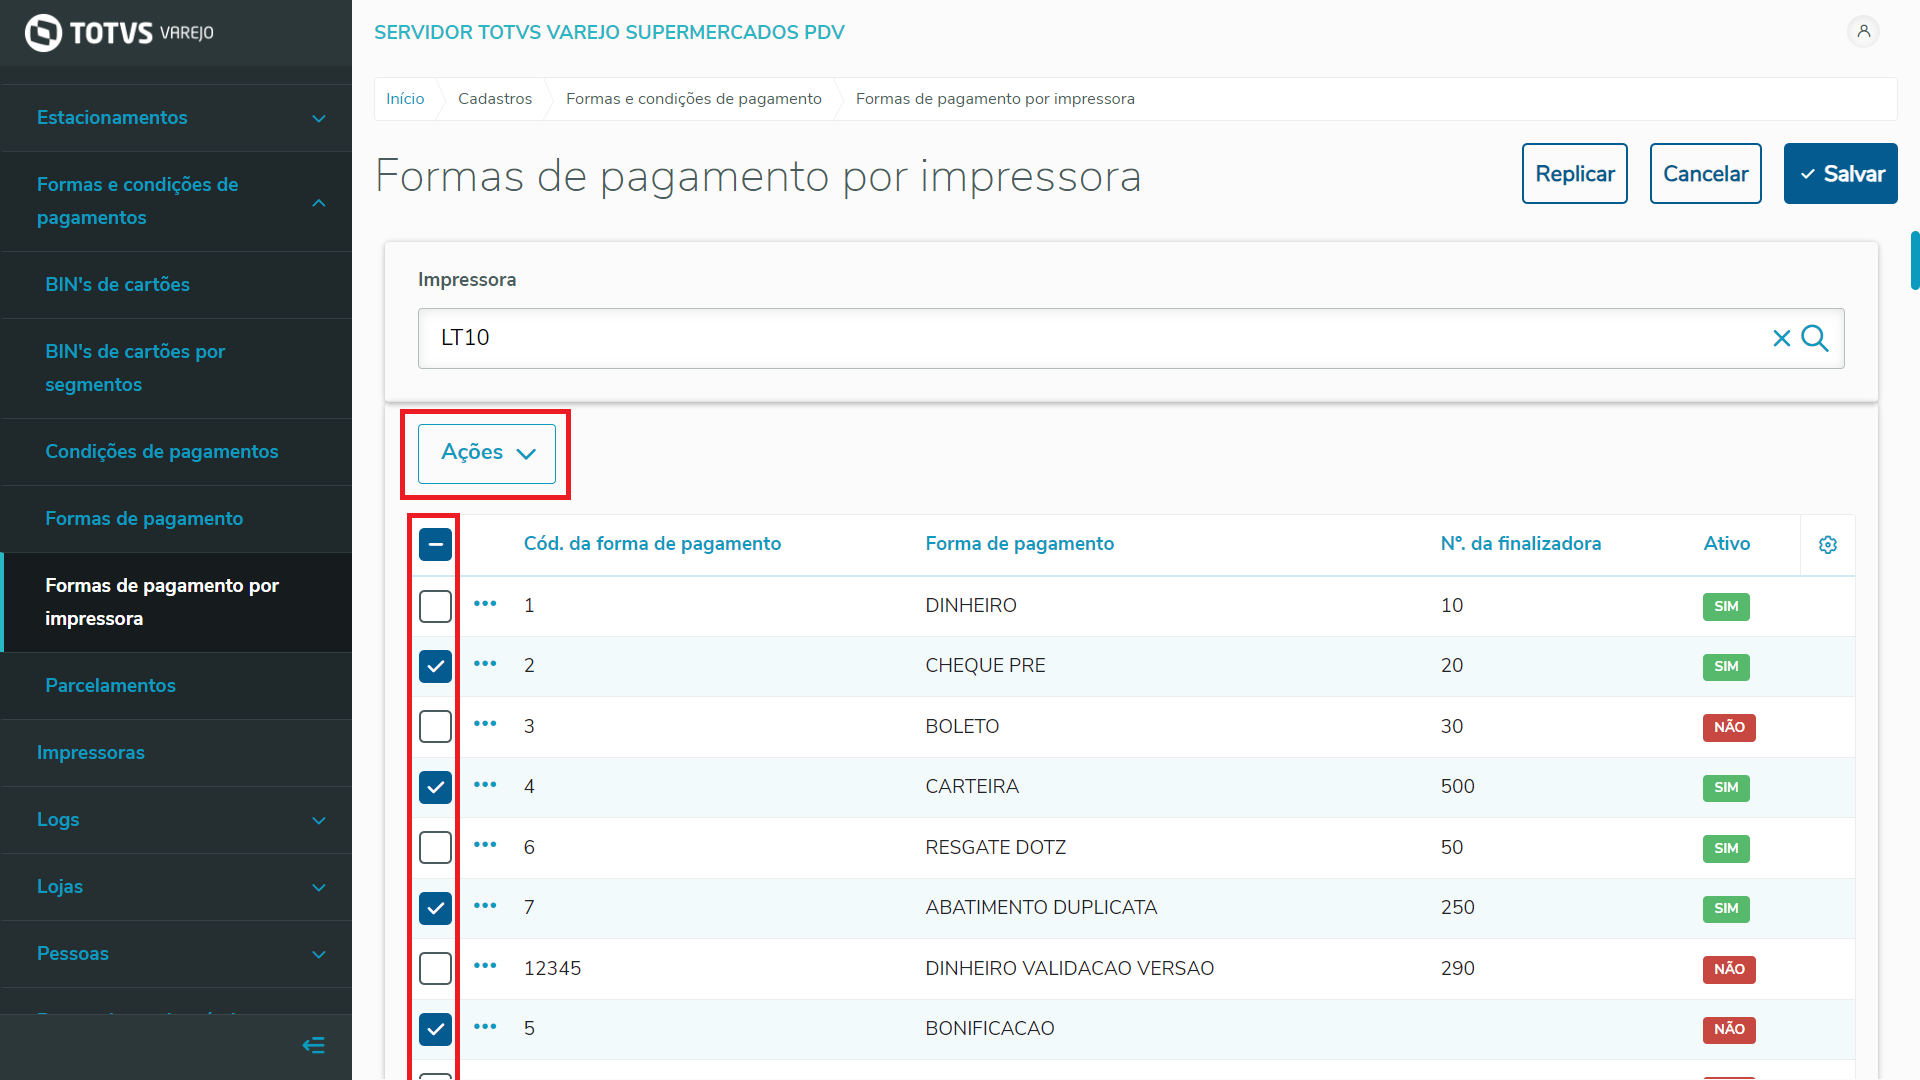Click the Início breadcrumb link
Image resolution: width=1920 pixels, height=1080 pixels.
[x=405, y=99]
